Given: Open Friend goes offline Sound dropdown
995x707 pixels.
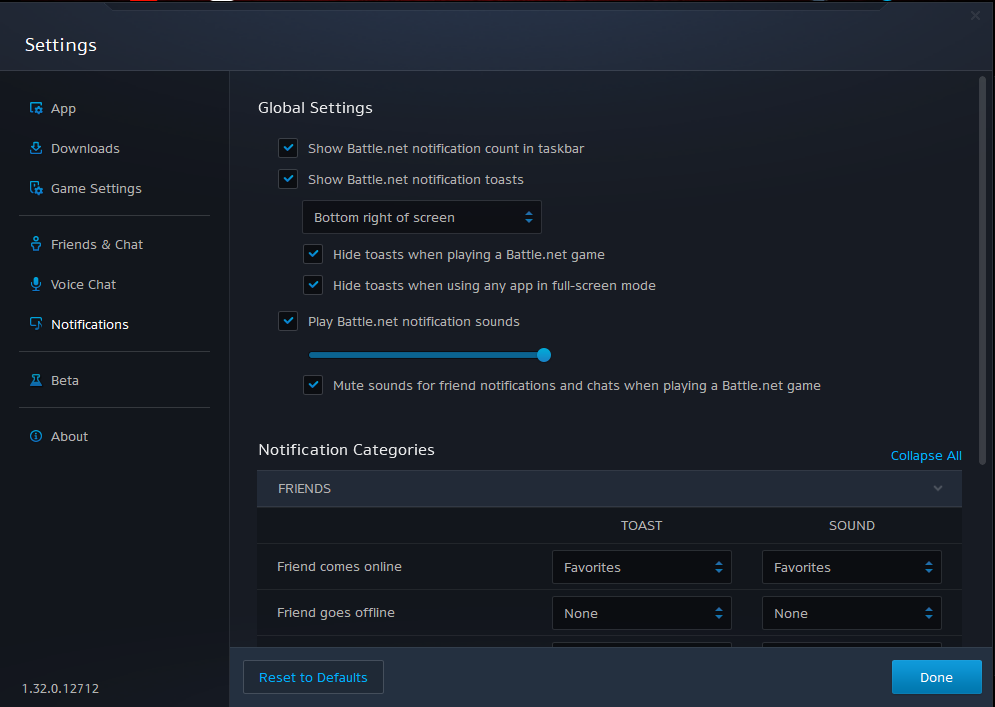Looking at the screenshot, I should (852, 613).
